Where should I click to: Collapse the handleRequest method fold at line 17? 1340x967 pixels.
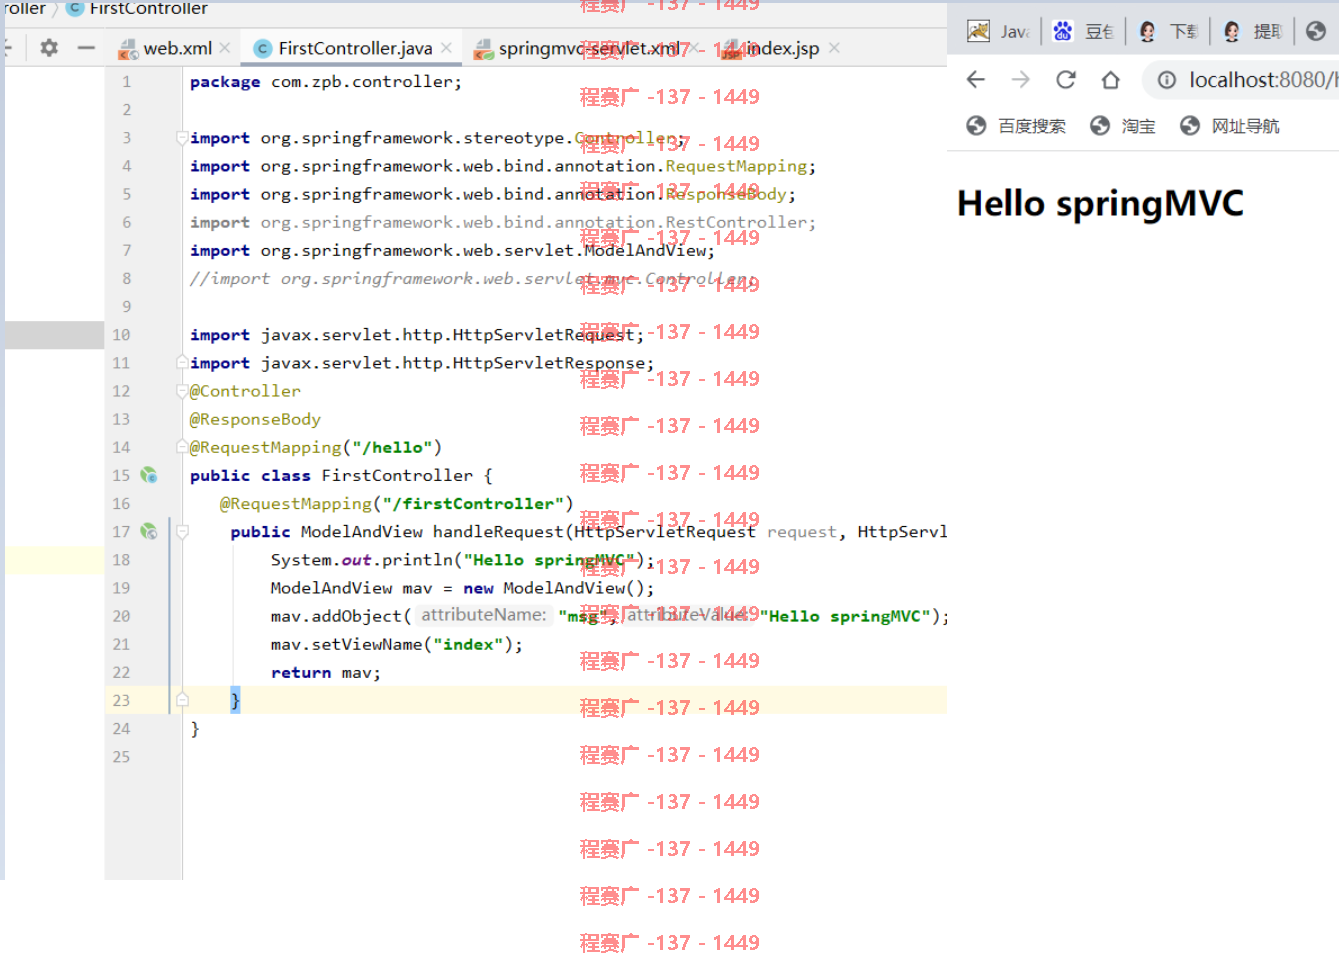pos(182,532)
